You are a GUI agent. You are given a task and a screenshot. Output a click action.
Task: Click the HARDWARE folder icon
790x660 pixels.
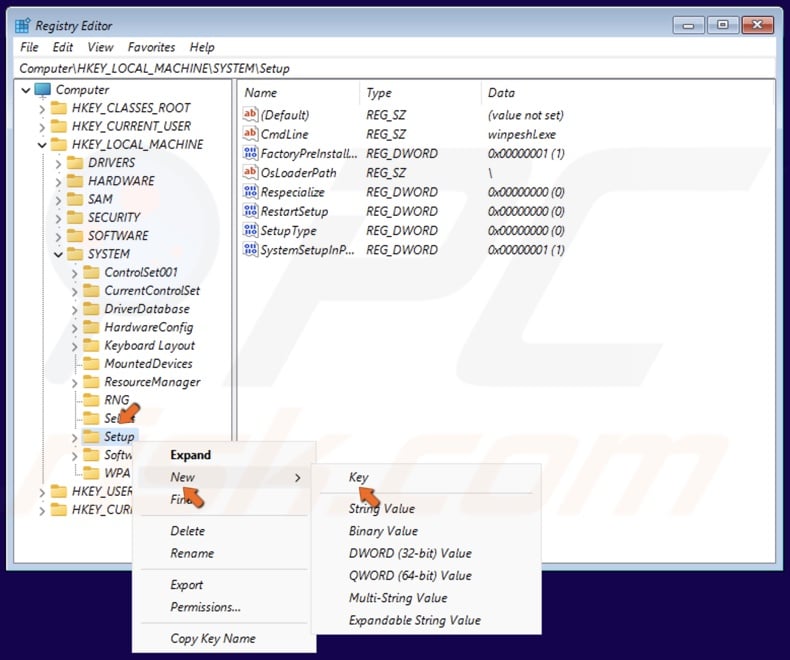tap(75, 181)
